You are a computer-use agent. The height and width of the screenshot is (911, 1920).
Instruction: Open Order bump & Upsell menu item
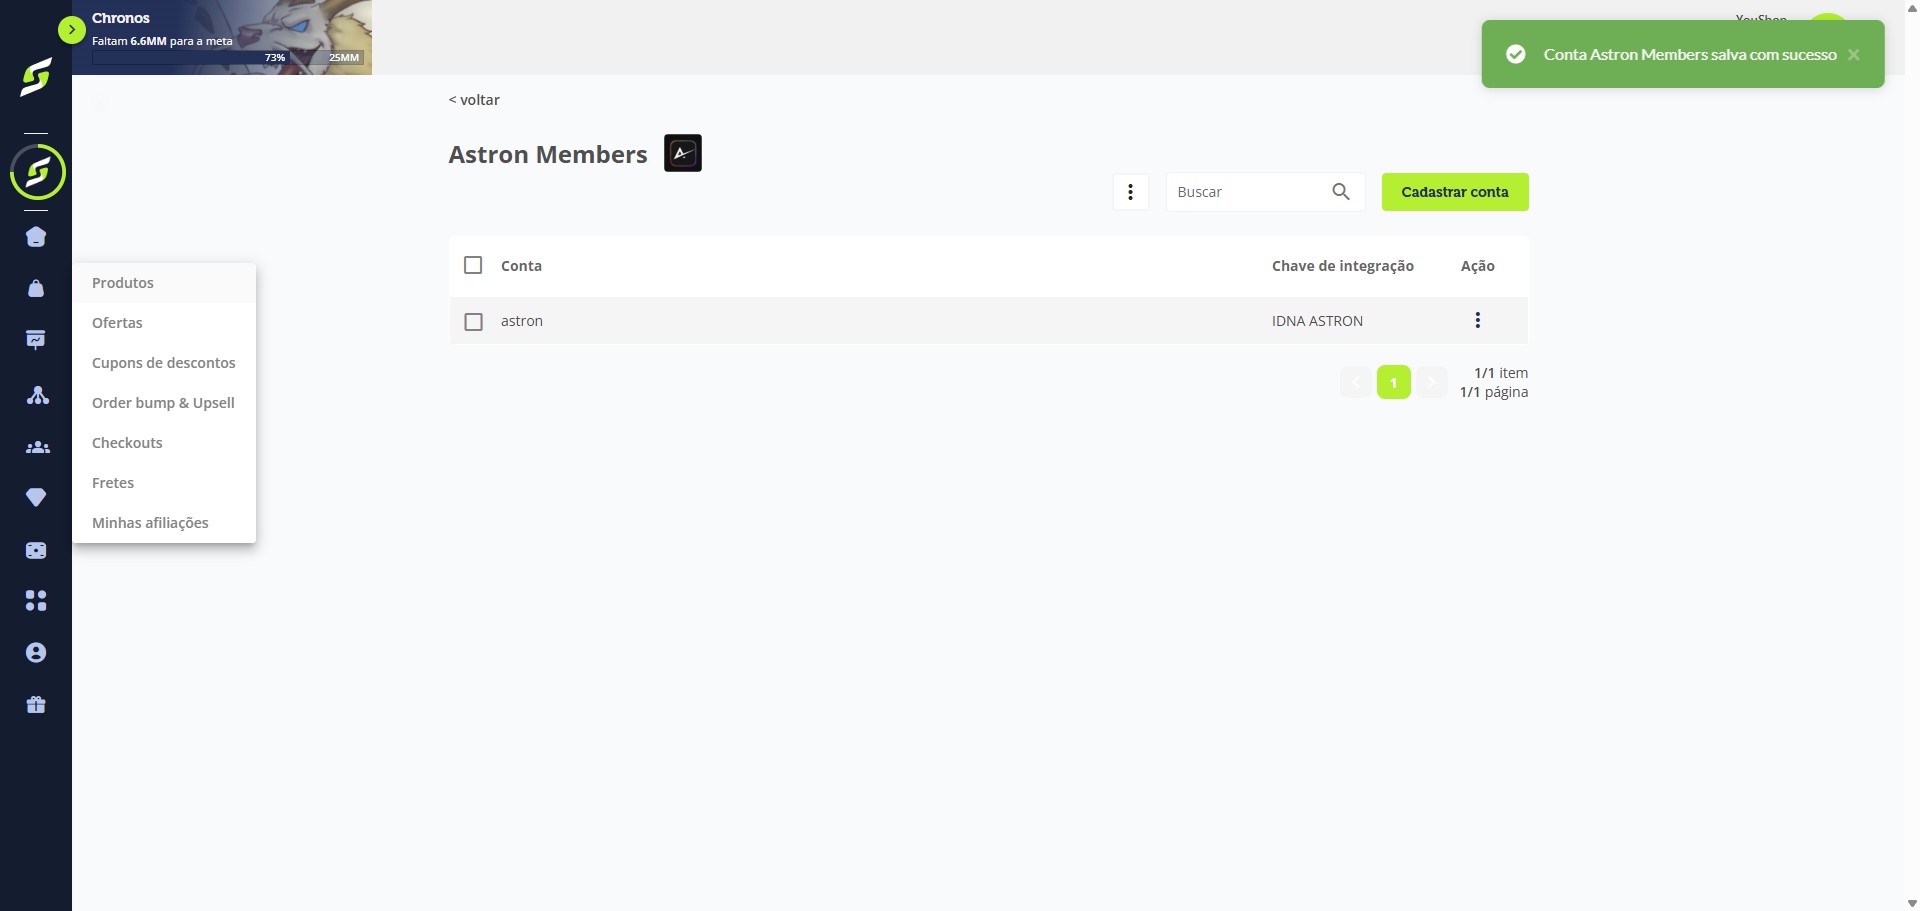point(164,403)
